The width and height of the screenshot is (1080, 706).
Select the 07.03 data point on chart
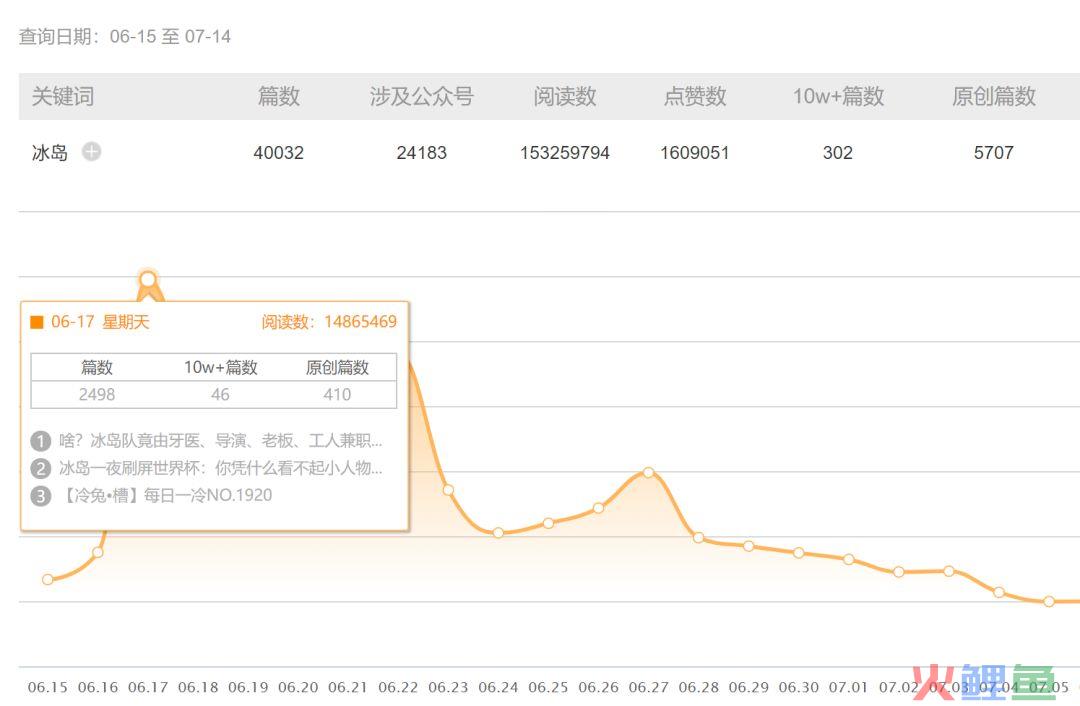[949, 571]
